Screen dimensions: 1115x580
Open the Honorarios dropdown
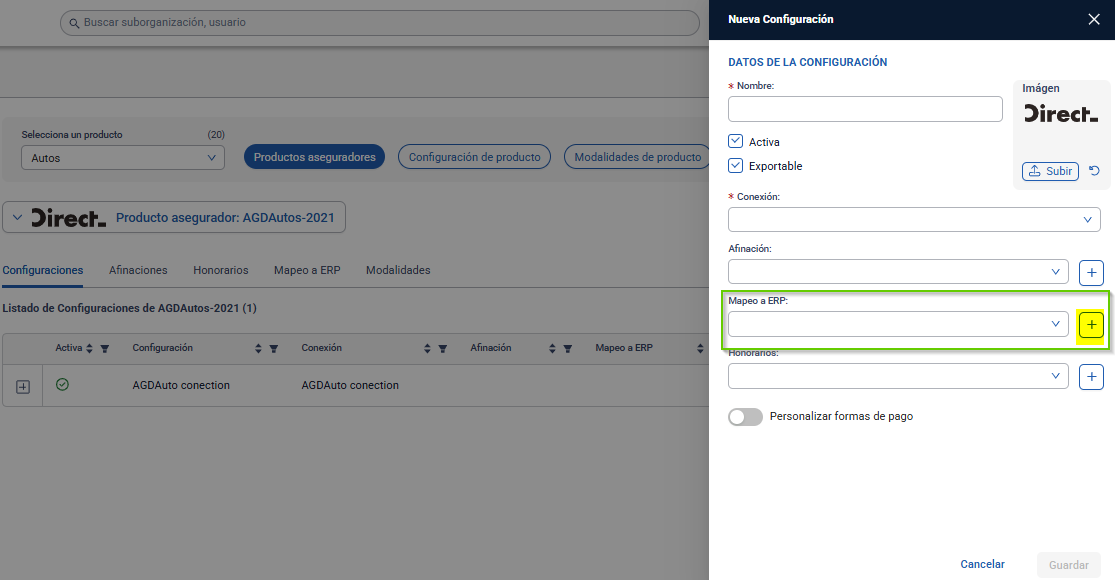(898, 376)
